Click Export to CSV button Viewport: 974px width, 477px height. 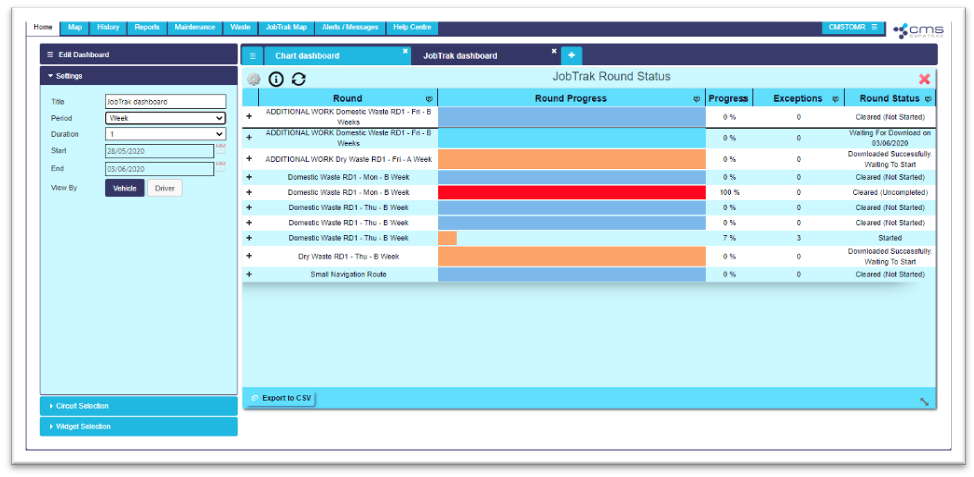coord(280,398)
